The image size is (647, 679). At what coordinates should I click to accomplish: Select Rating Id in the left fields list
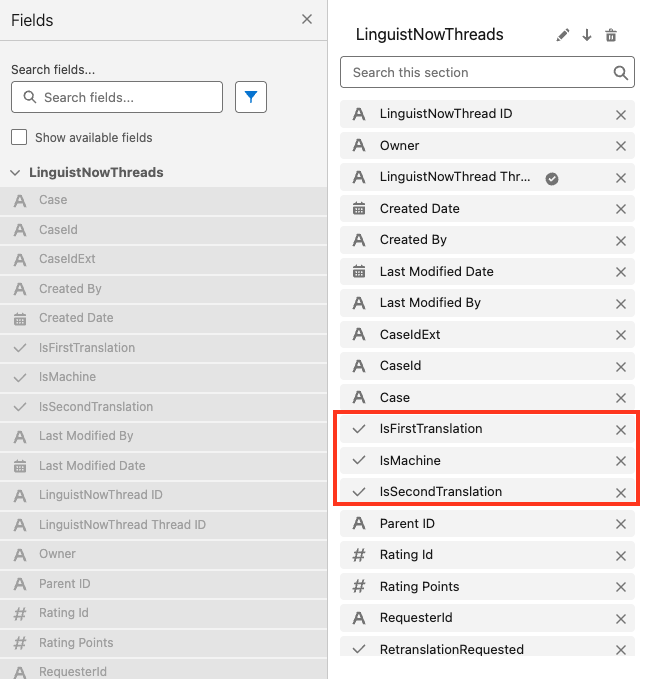pos(163,613)
